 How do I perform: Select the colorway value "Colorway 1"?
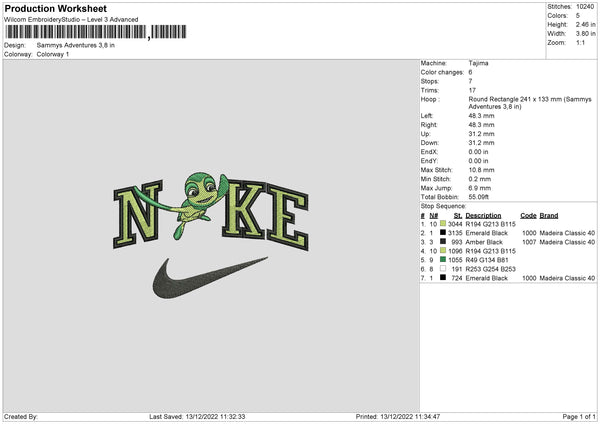coord(52,54)
